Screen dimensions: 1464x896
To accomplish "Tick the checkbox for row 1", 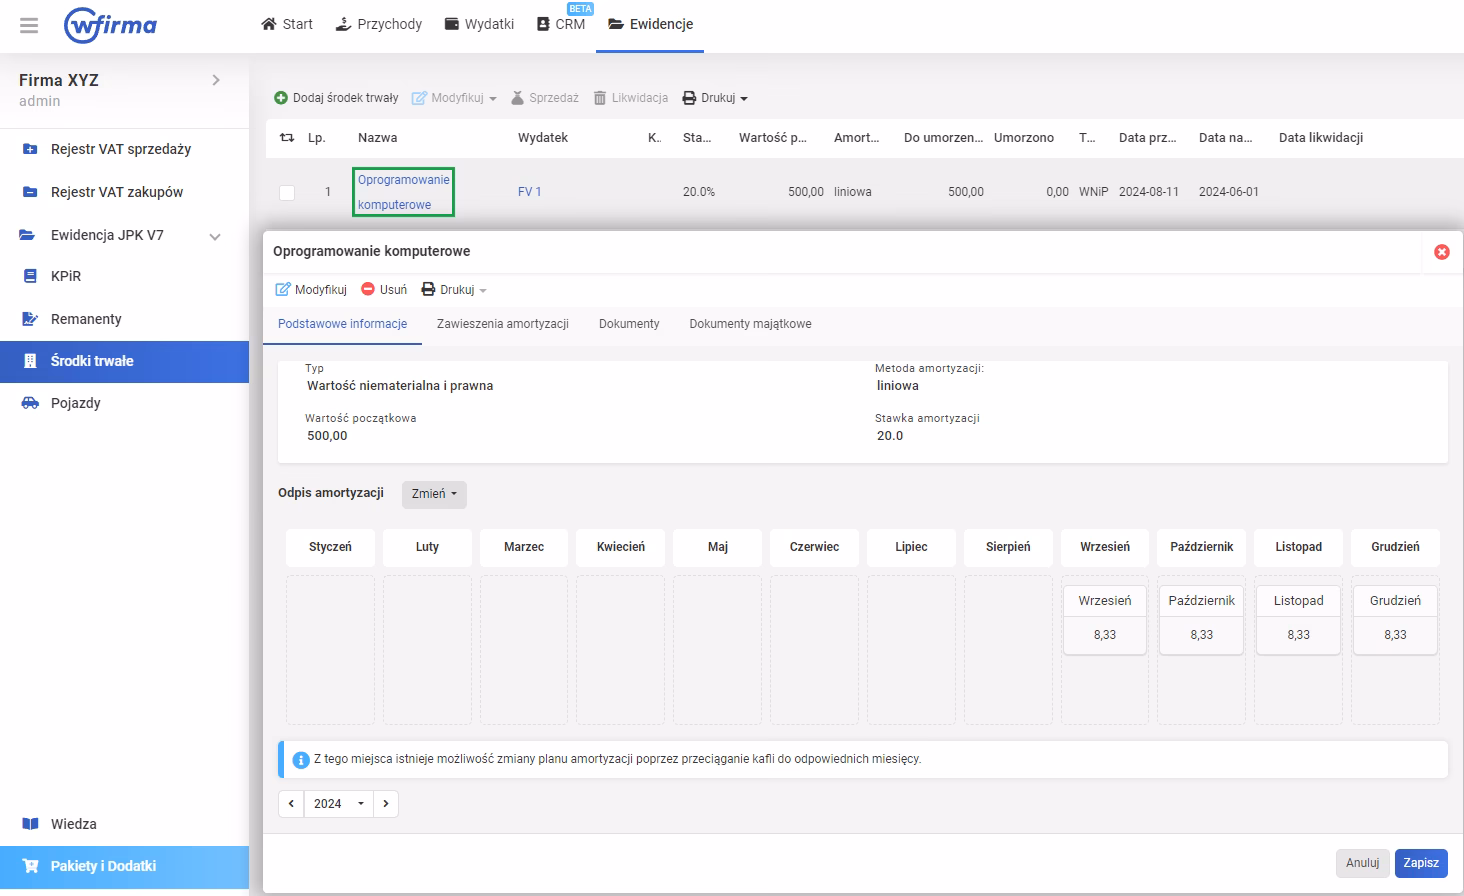I will pyautogui.click(x=287, y=192).
